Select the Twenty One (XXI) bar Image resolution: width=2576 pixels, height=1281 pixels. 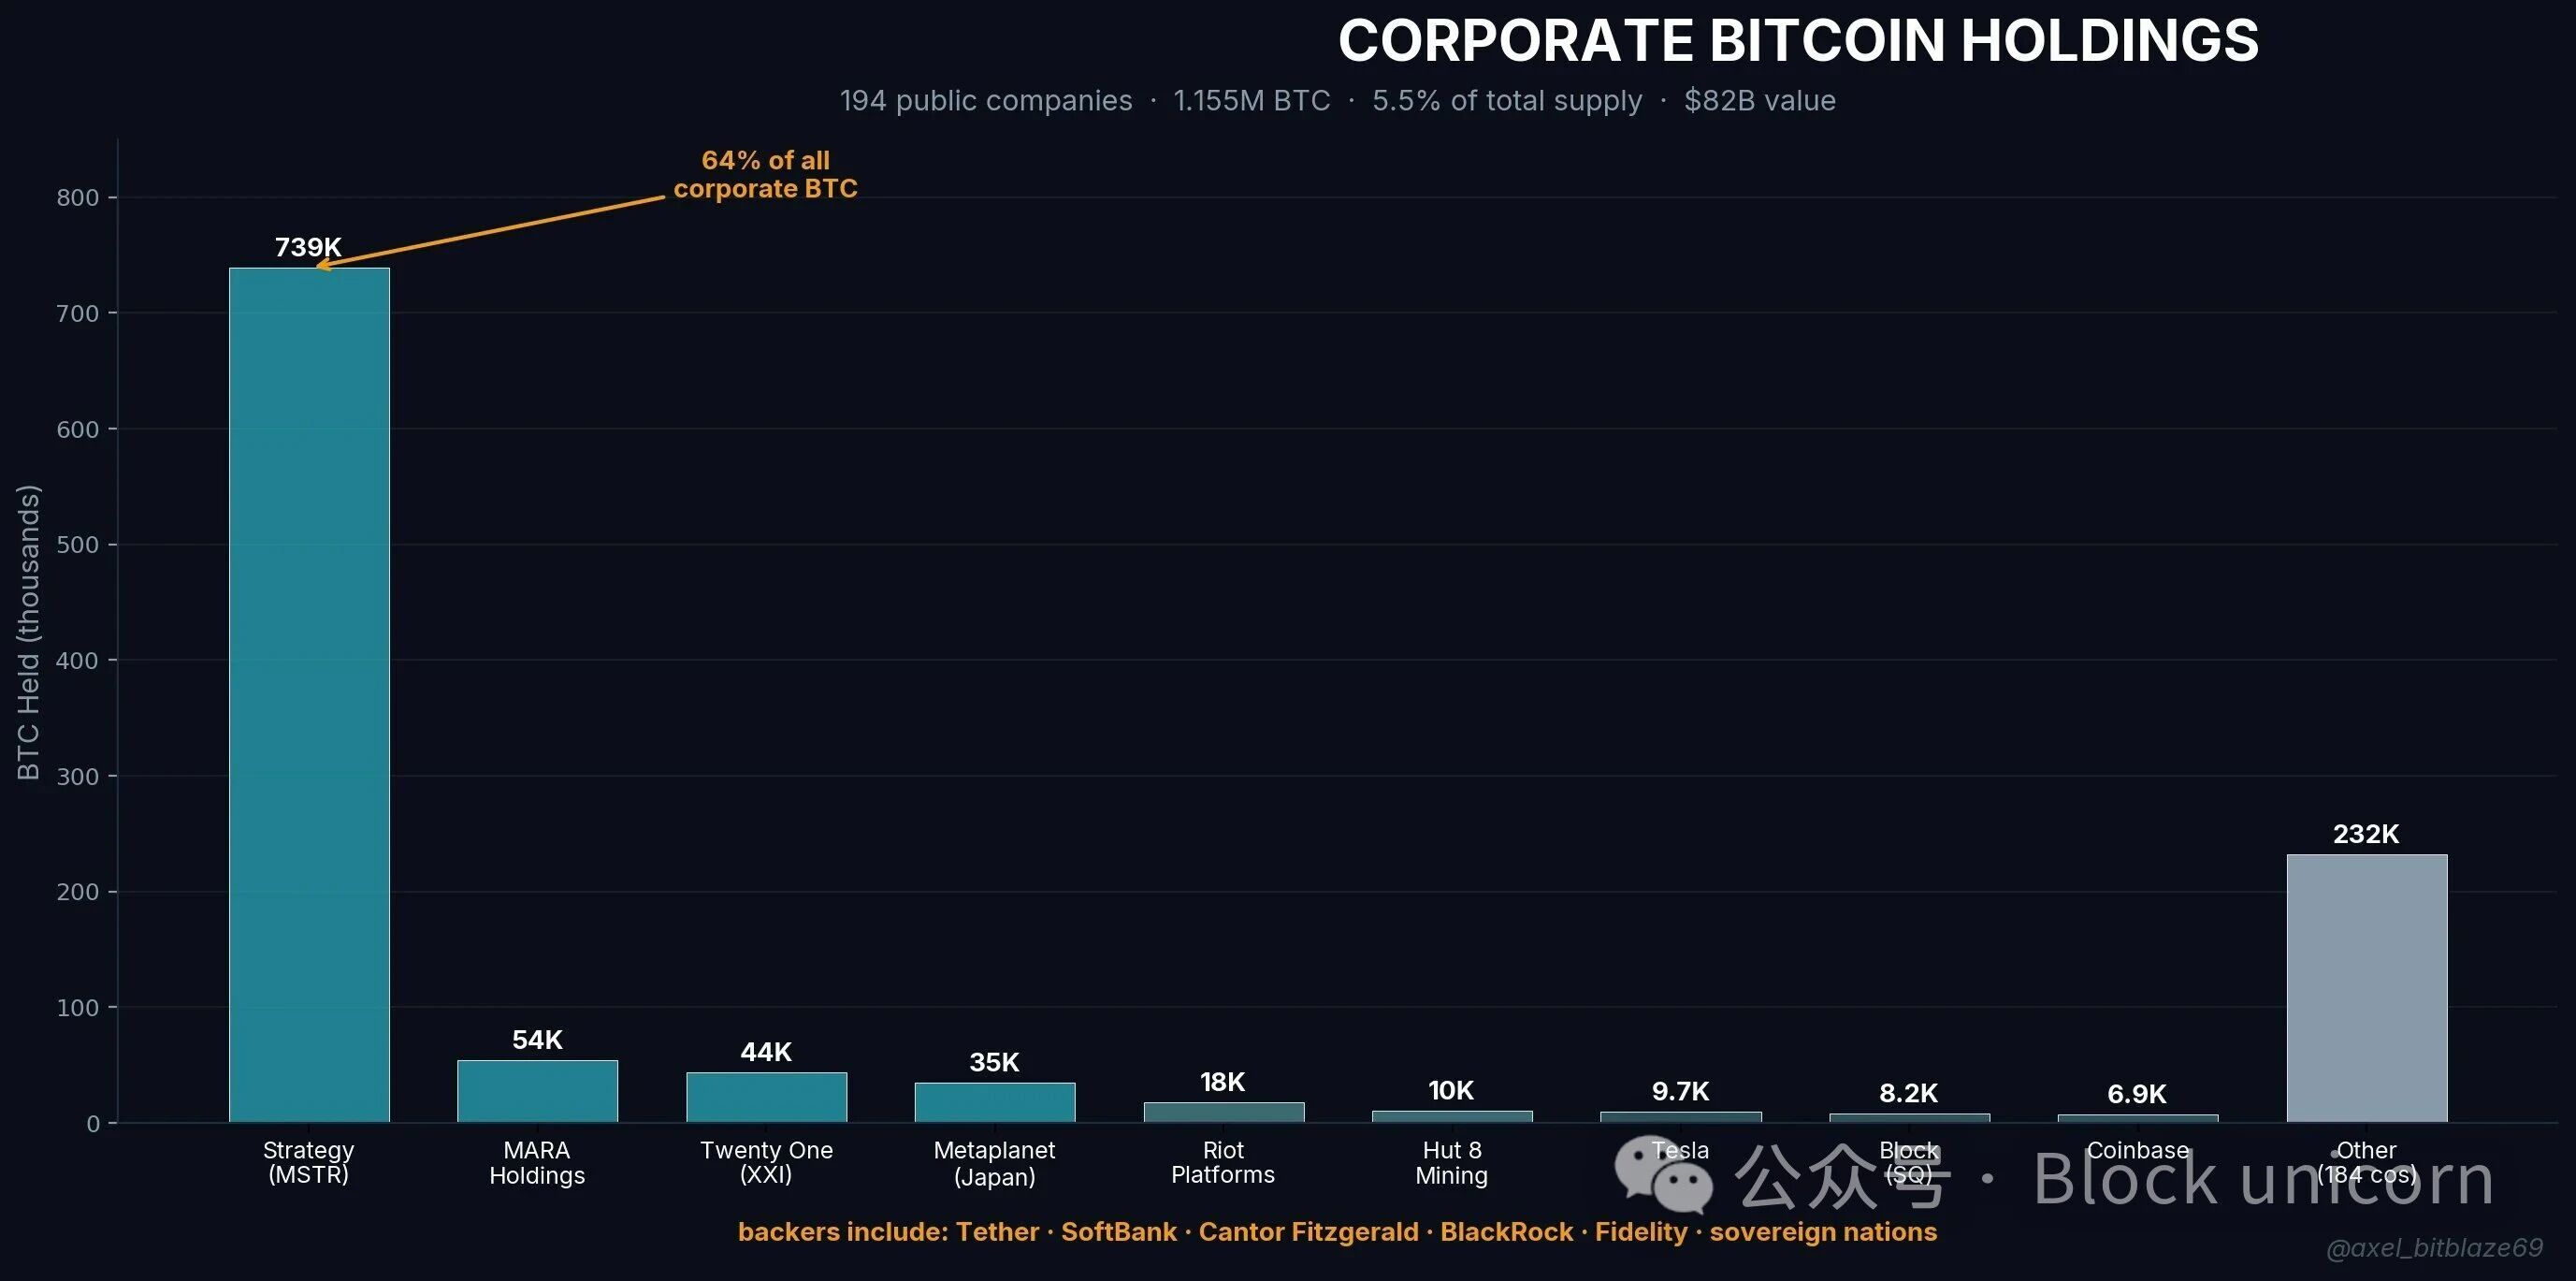(766, 1097)
